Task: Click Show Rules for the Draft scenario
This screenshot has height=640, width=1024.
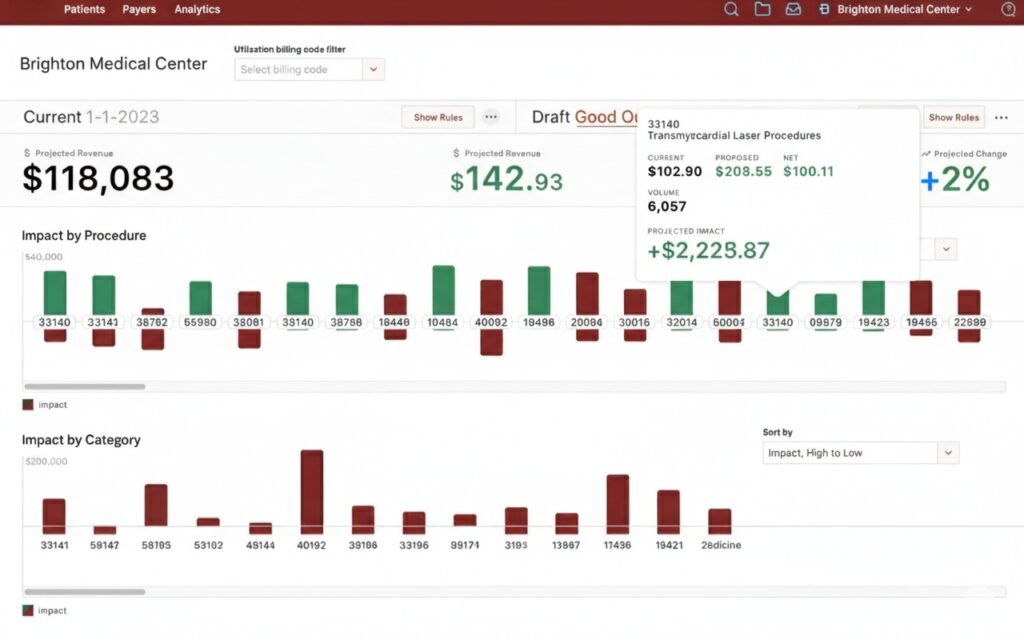Action: pyautogui.click(x=953, y=117)
